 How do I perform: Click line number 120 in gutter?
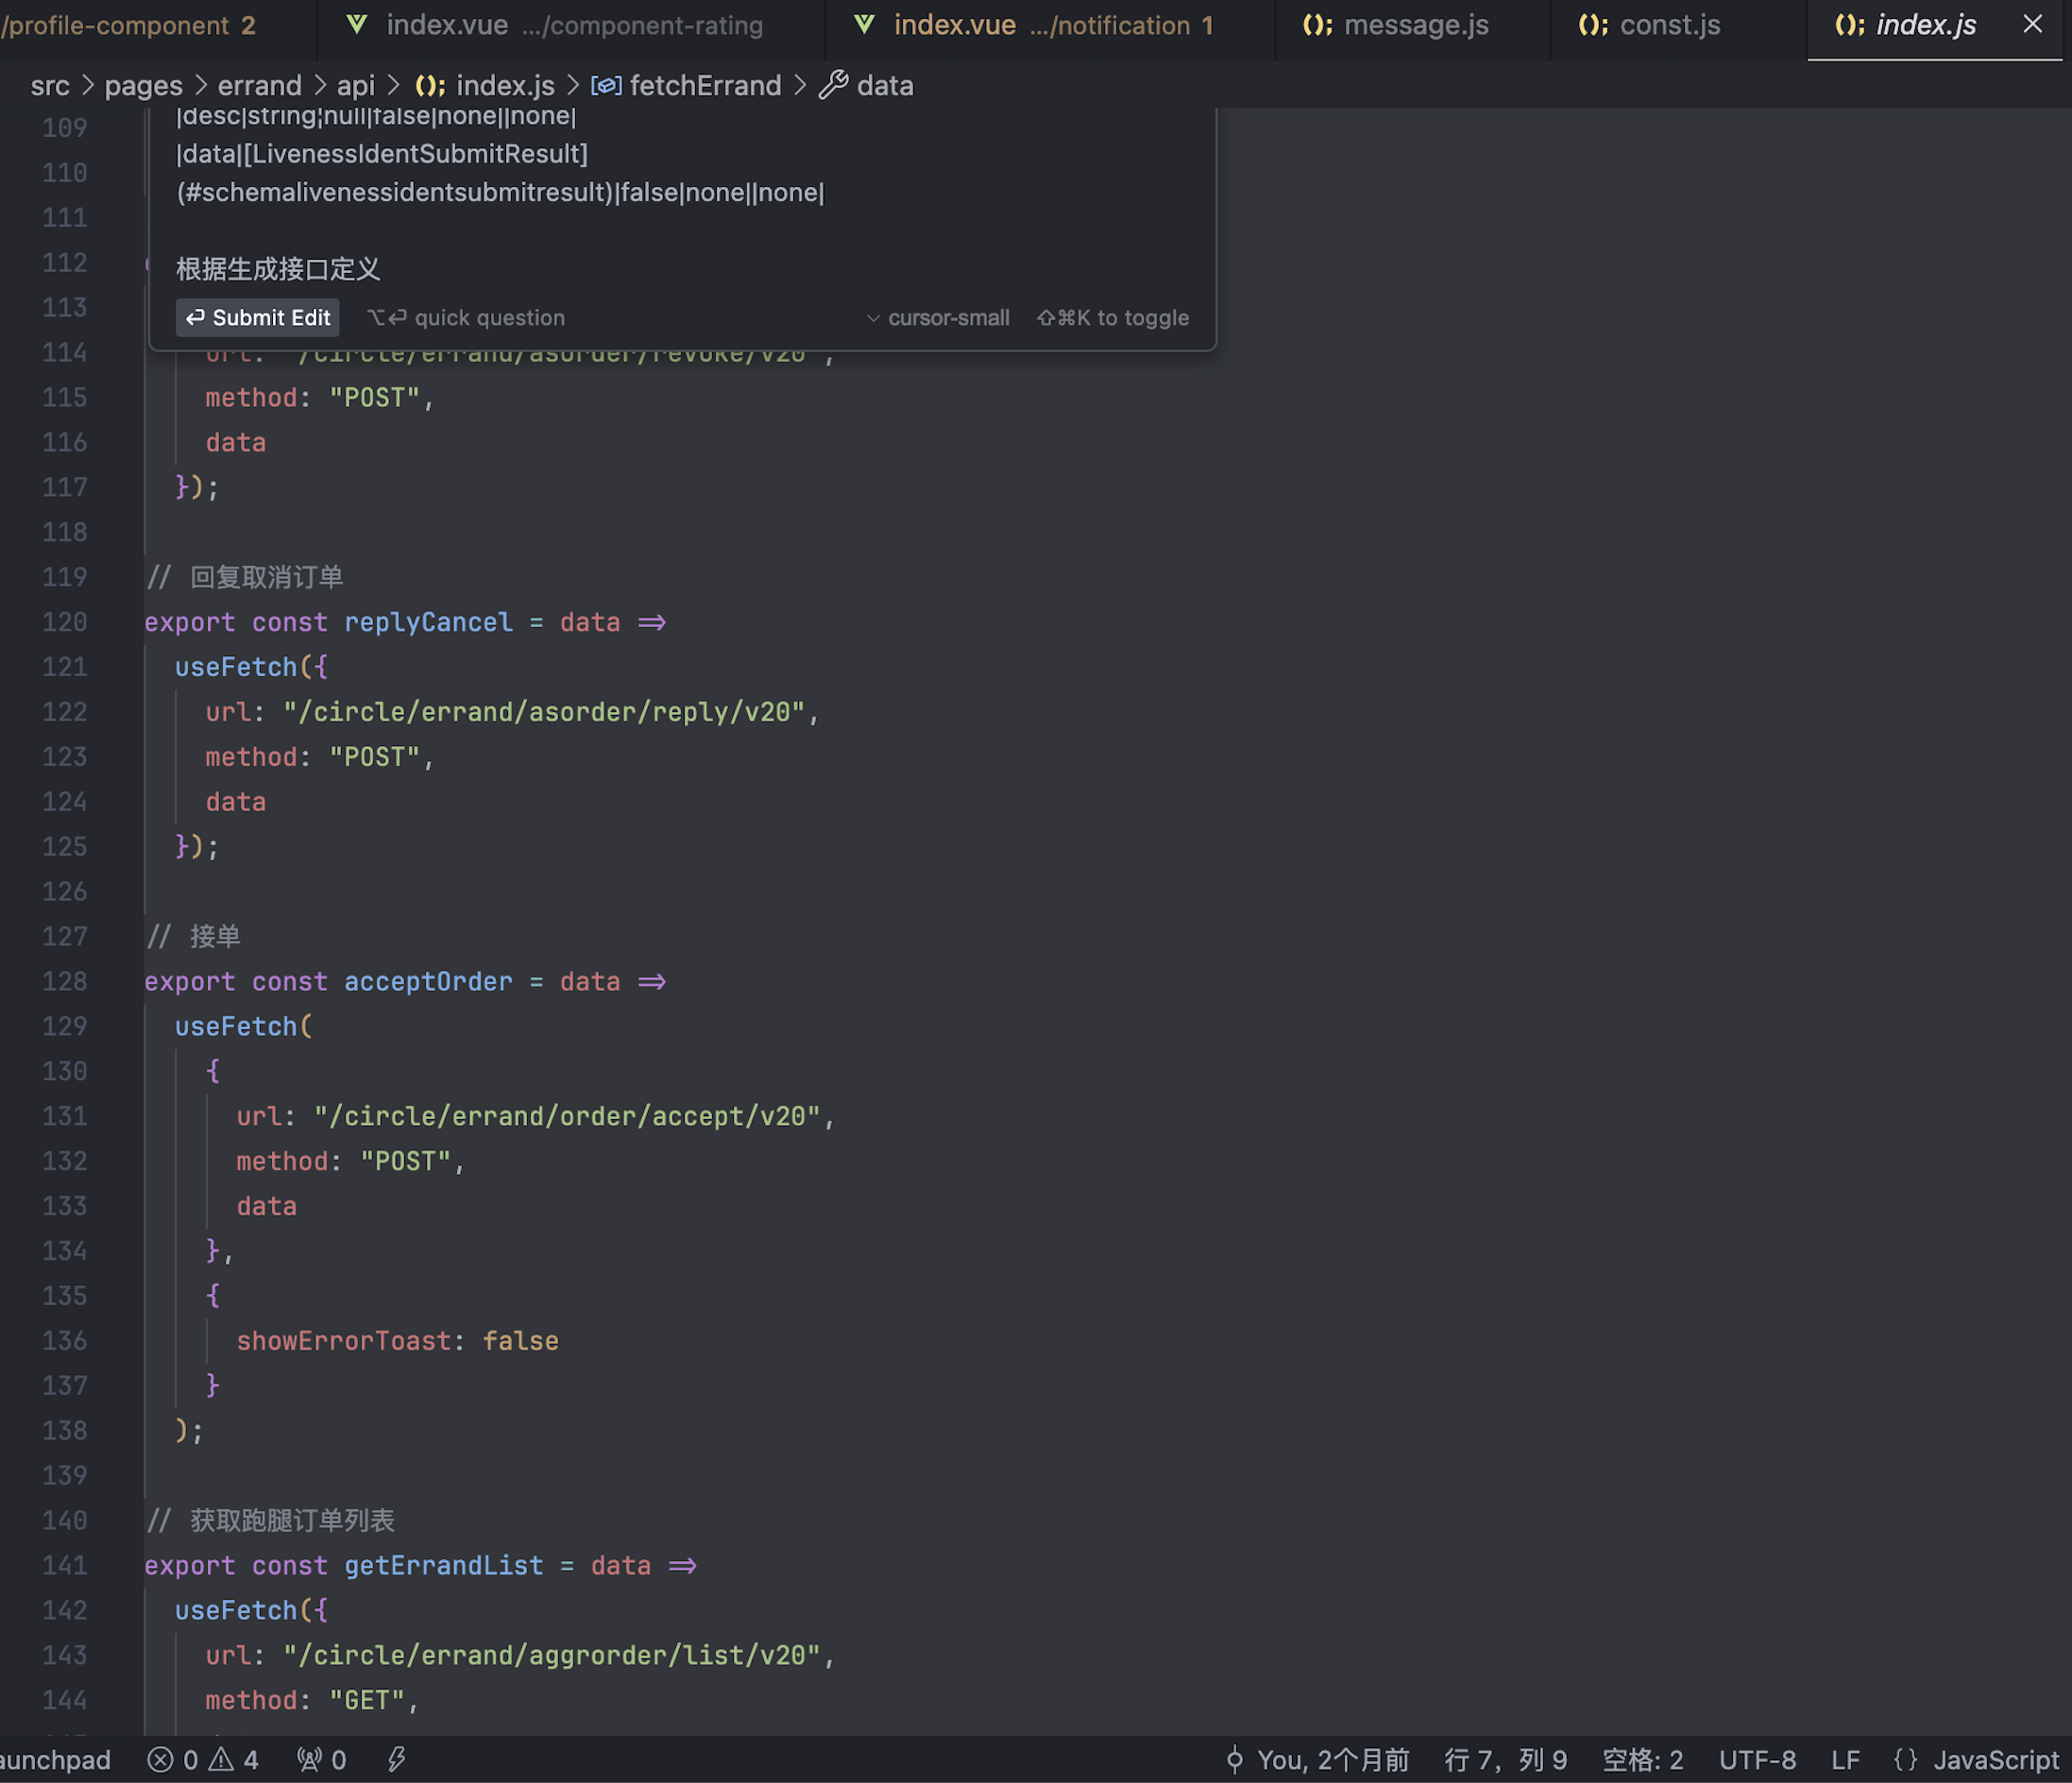(65, 622)
